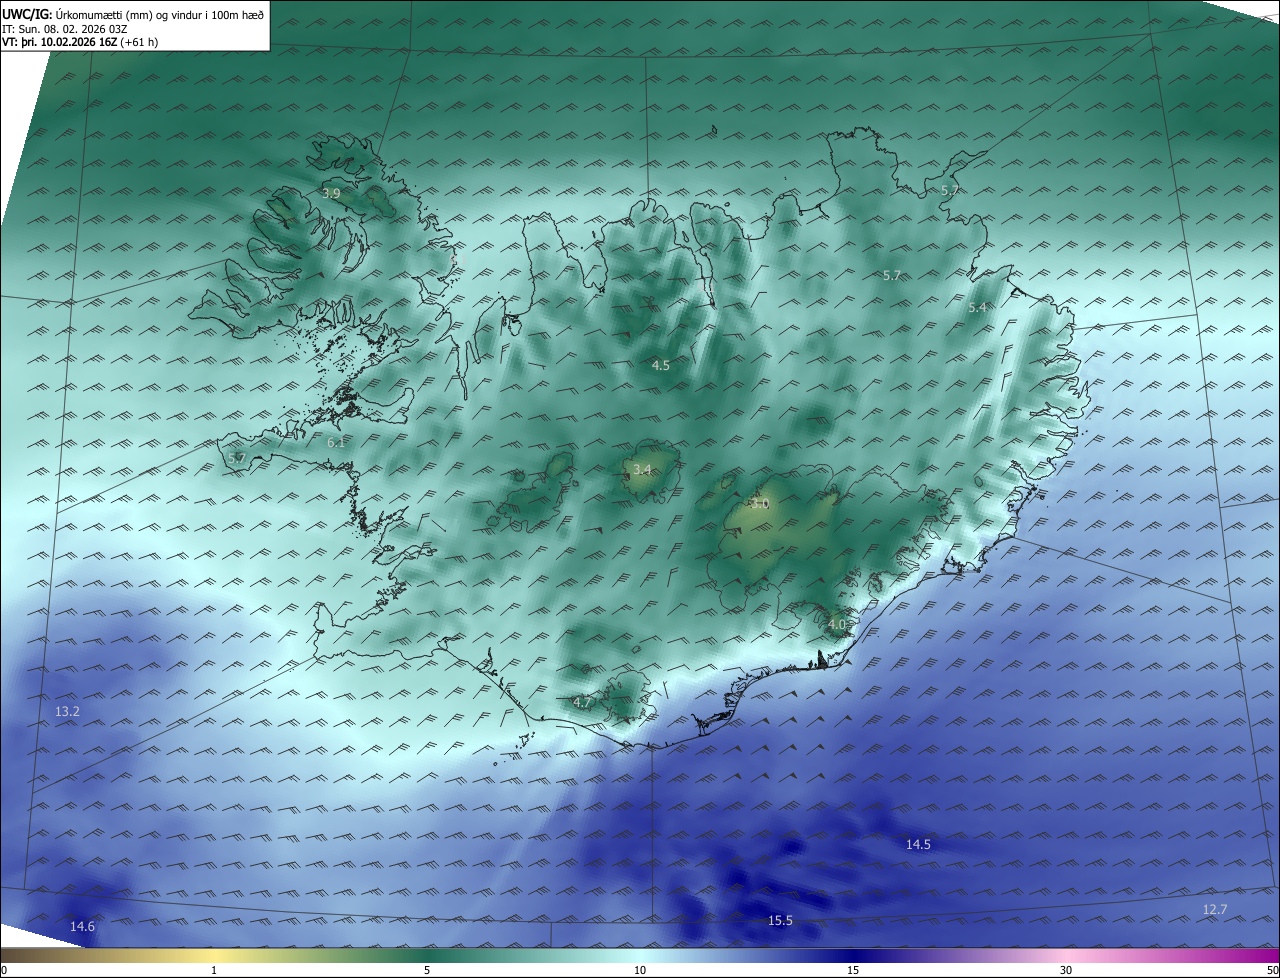1280x978 pixels.
Task: Click the color scale tick label 30
Action: 1066,970
